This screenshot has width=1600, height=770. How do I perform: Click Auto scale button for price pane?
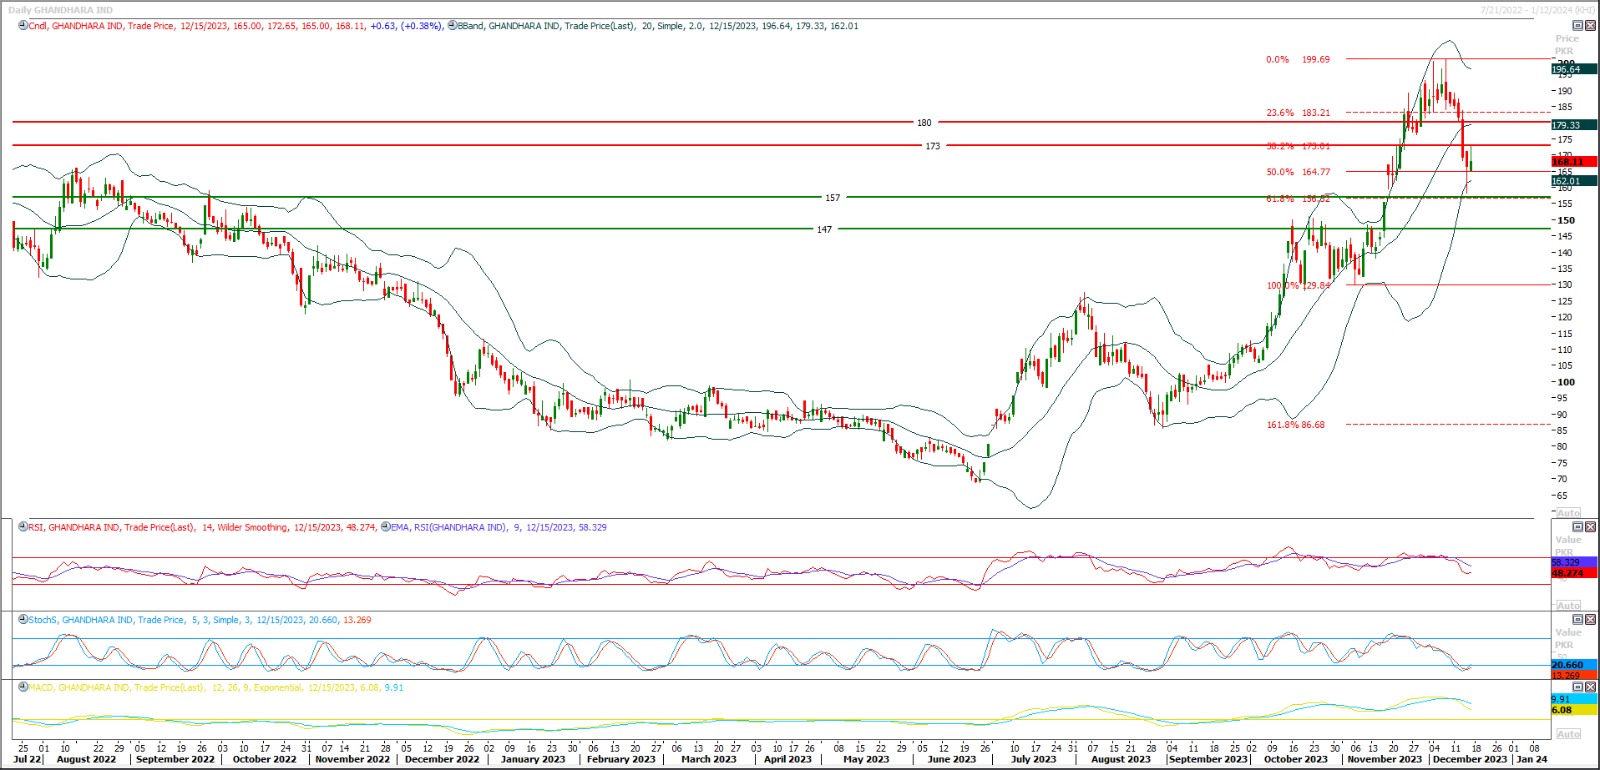click(x=1568, y=513)
